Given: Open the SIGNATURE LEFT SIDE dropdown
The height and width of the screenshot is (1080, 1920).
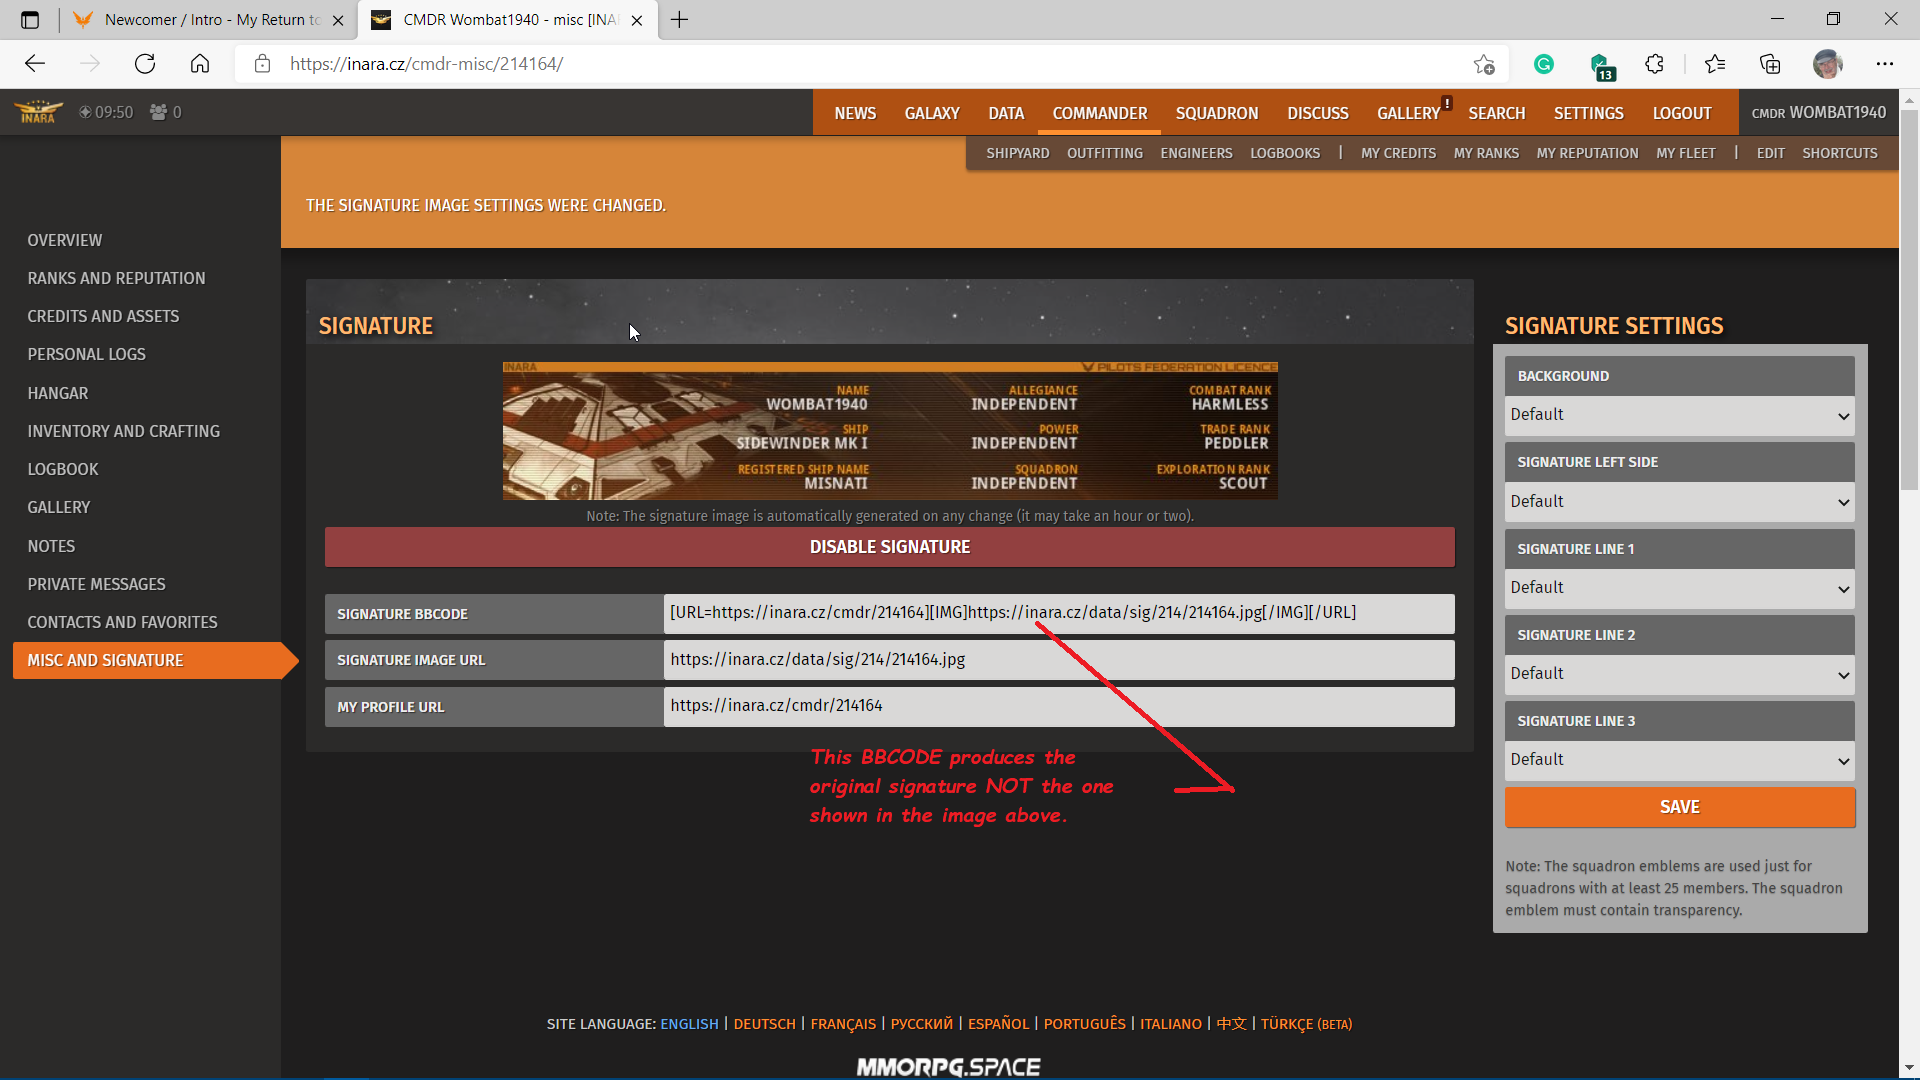Looking at the screenshot, I should point(1679,501).
